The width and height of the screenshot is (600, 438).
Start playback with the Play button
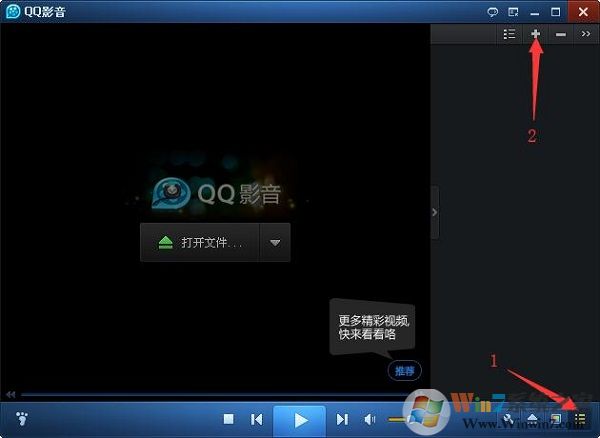pos(300,420)
